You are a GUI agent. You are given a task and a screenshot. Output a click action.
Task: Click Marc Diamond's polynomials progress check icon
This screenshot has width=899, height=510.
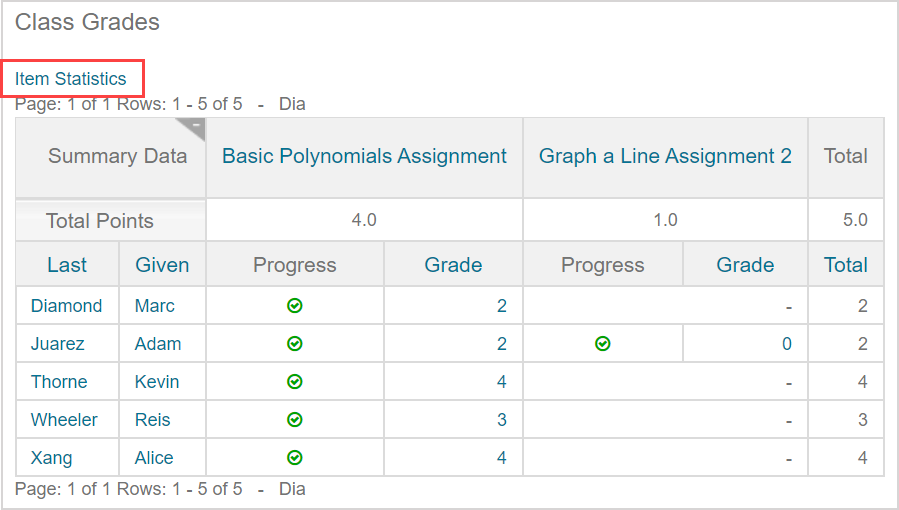pyautogui.click(x=295, y=306)
